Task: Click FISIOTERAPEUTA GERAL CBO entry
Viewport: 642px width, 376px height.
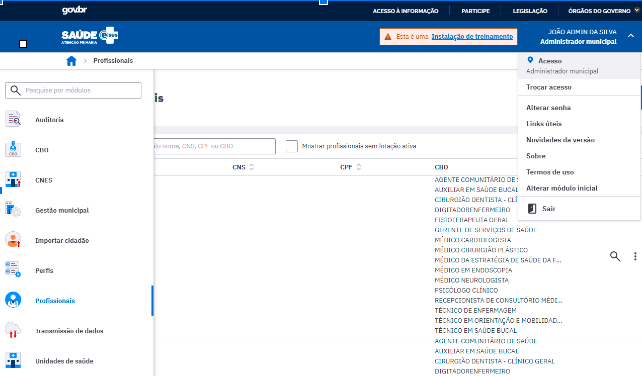Action: tap(471, 220)
